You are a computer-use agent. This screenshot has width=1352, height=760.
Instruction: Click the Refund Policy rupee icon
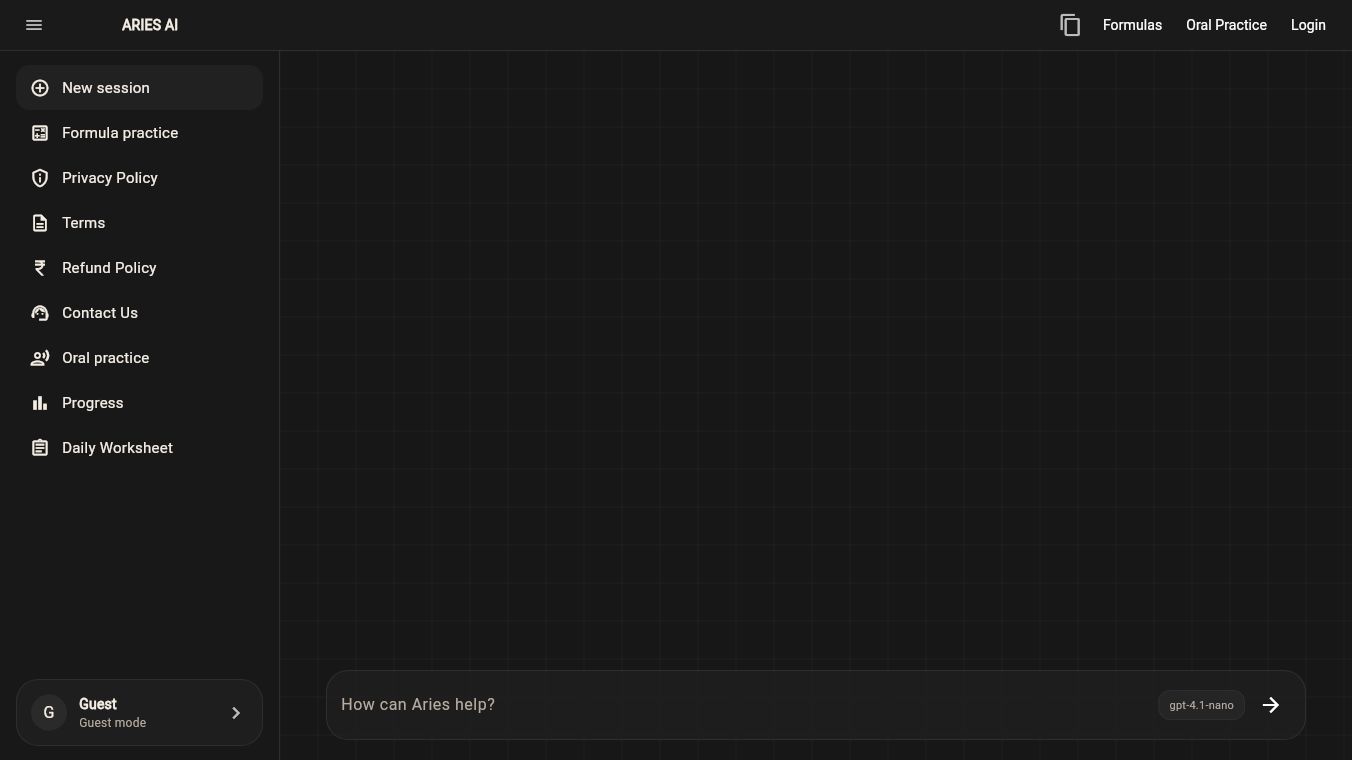click(x=40, y=268)
